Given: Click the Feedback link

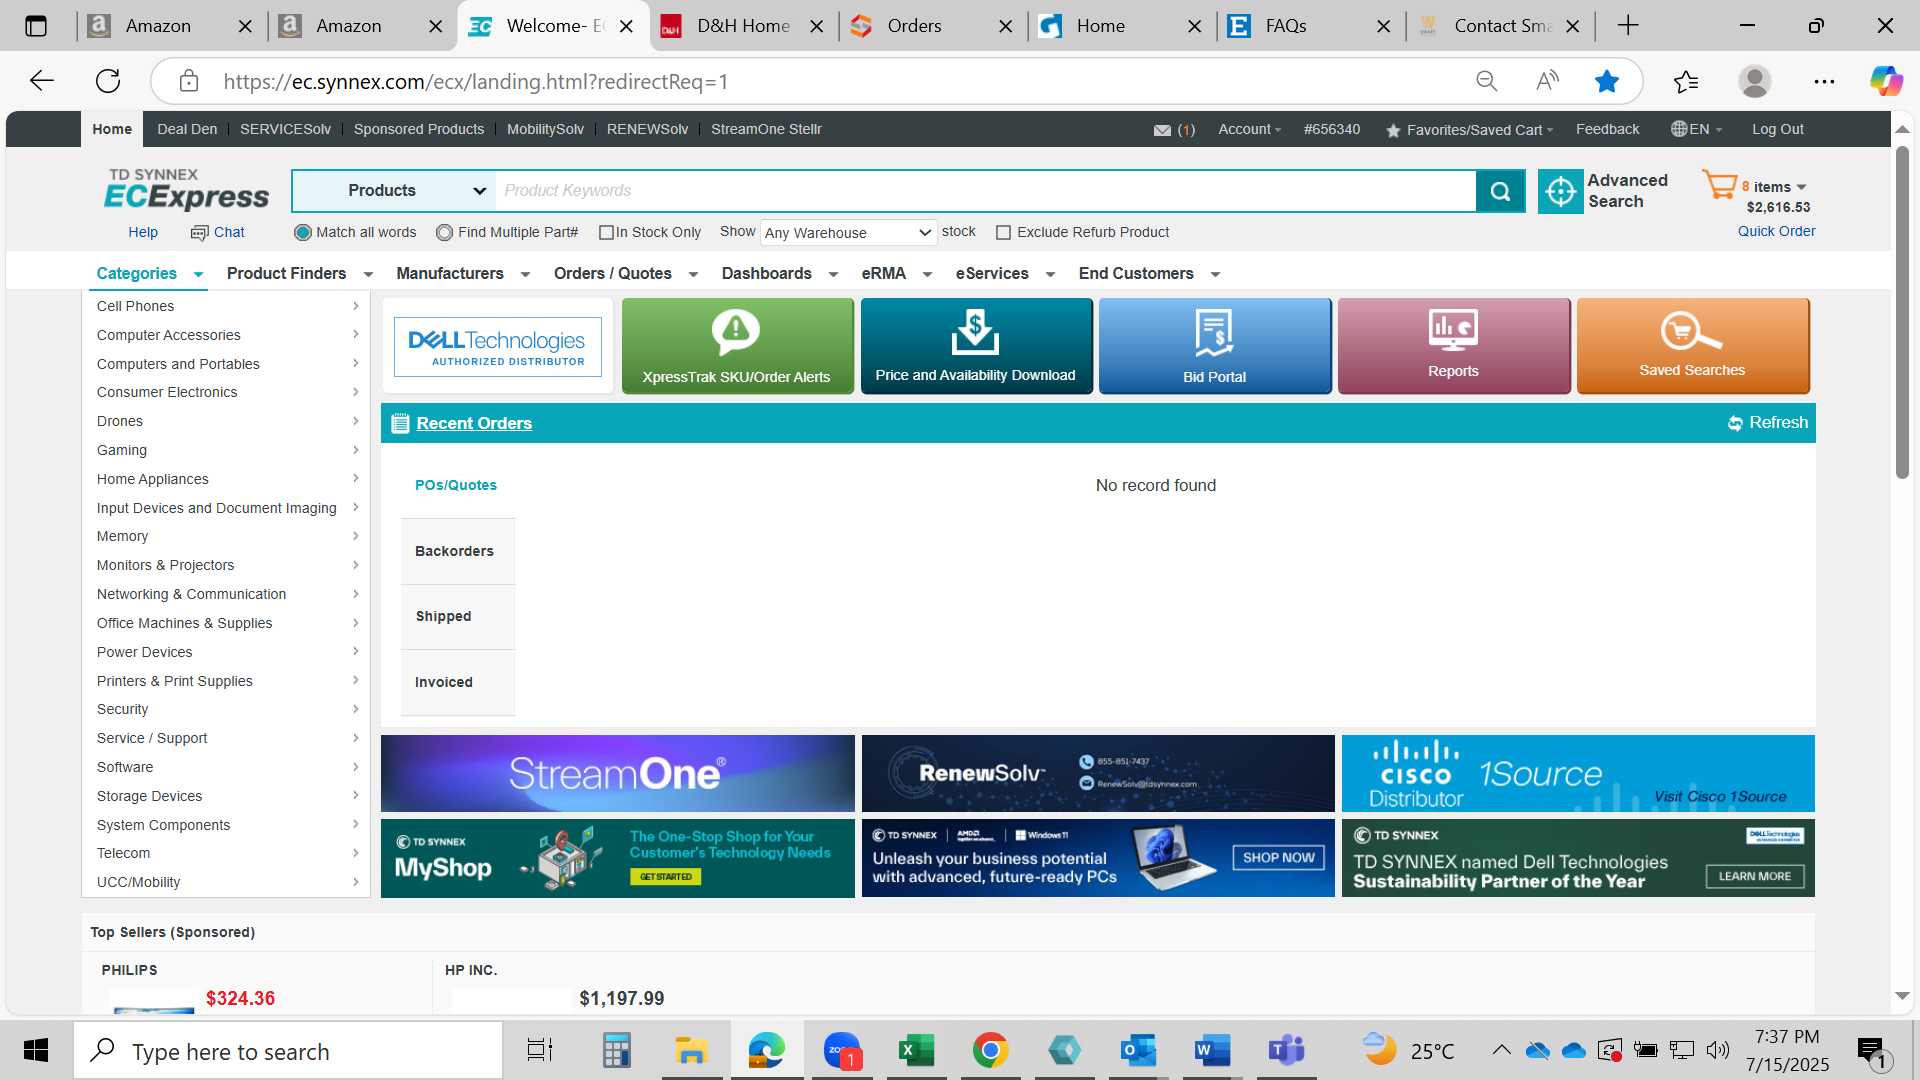Looking at the screenshot, I should 1607,129.
